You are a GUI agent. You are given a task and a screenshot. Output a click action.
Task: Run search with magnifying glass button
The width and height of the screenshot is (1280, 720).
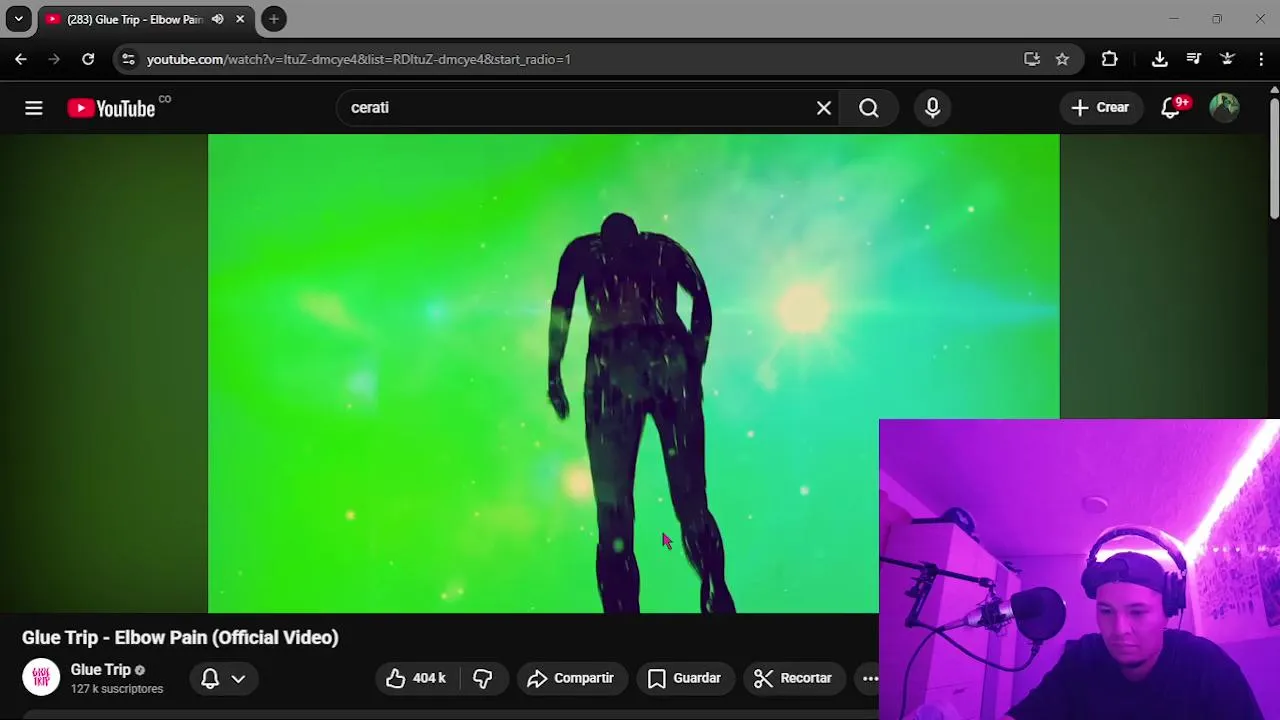coord(869,108)
